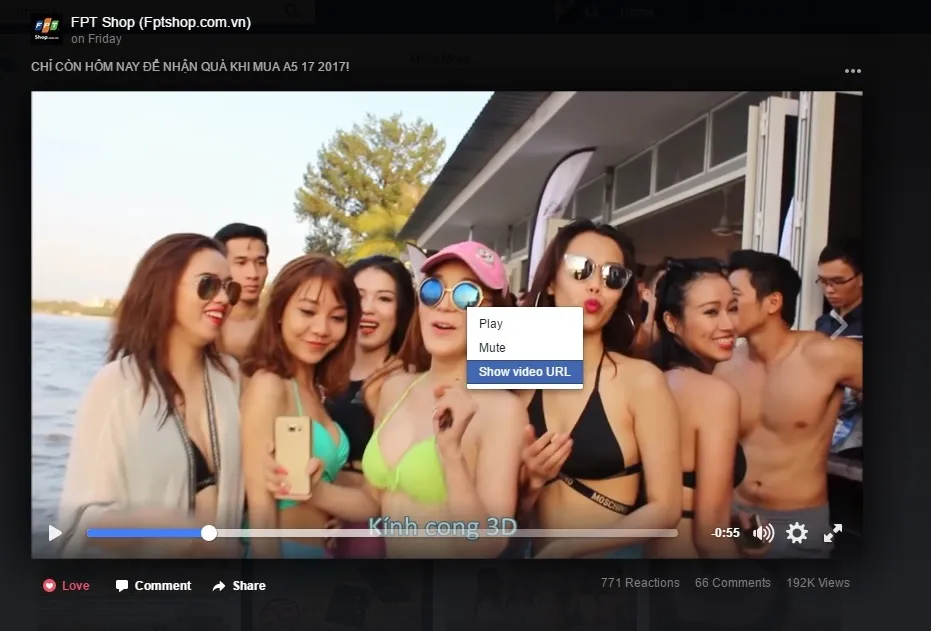The image size is (931, 631).
Task: Select Mute from the context menu
Action: 492,347
